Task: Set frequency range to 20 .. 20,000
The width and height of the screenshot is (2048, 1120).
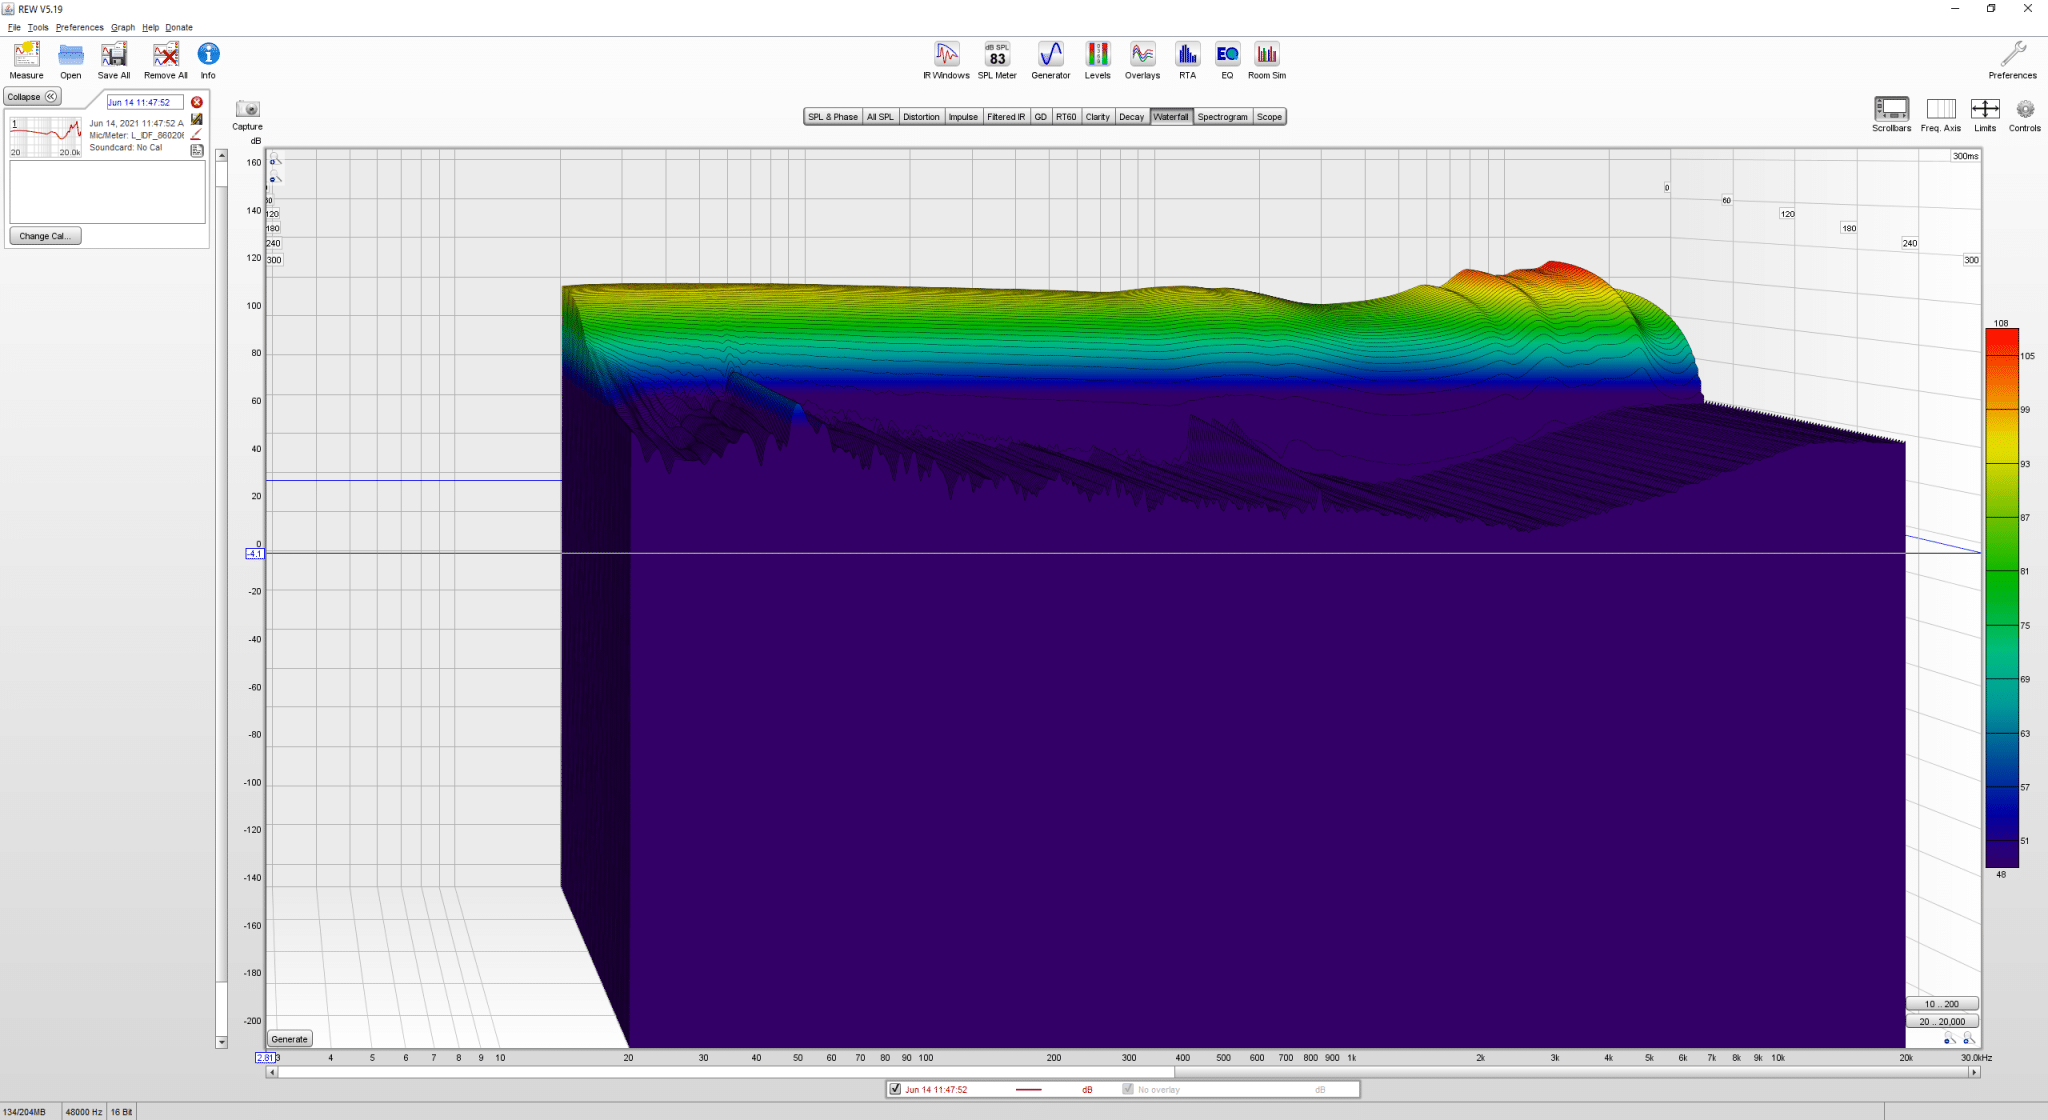Action: 1942,1022
